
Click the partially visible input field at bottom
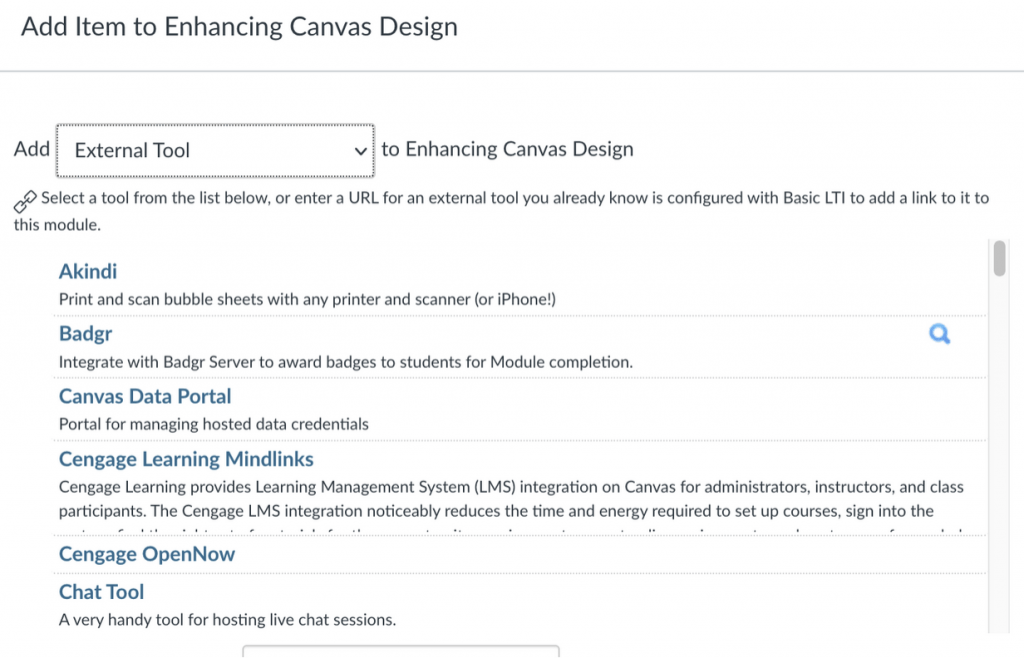(x=400, y=651)
